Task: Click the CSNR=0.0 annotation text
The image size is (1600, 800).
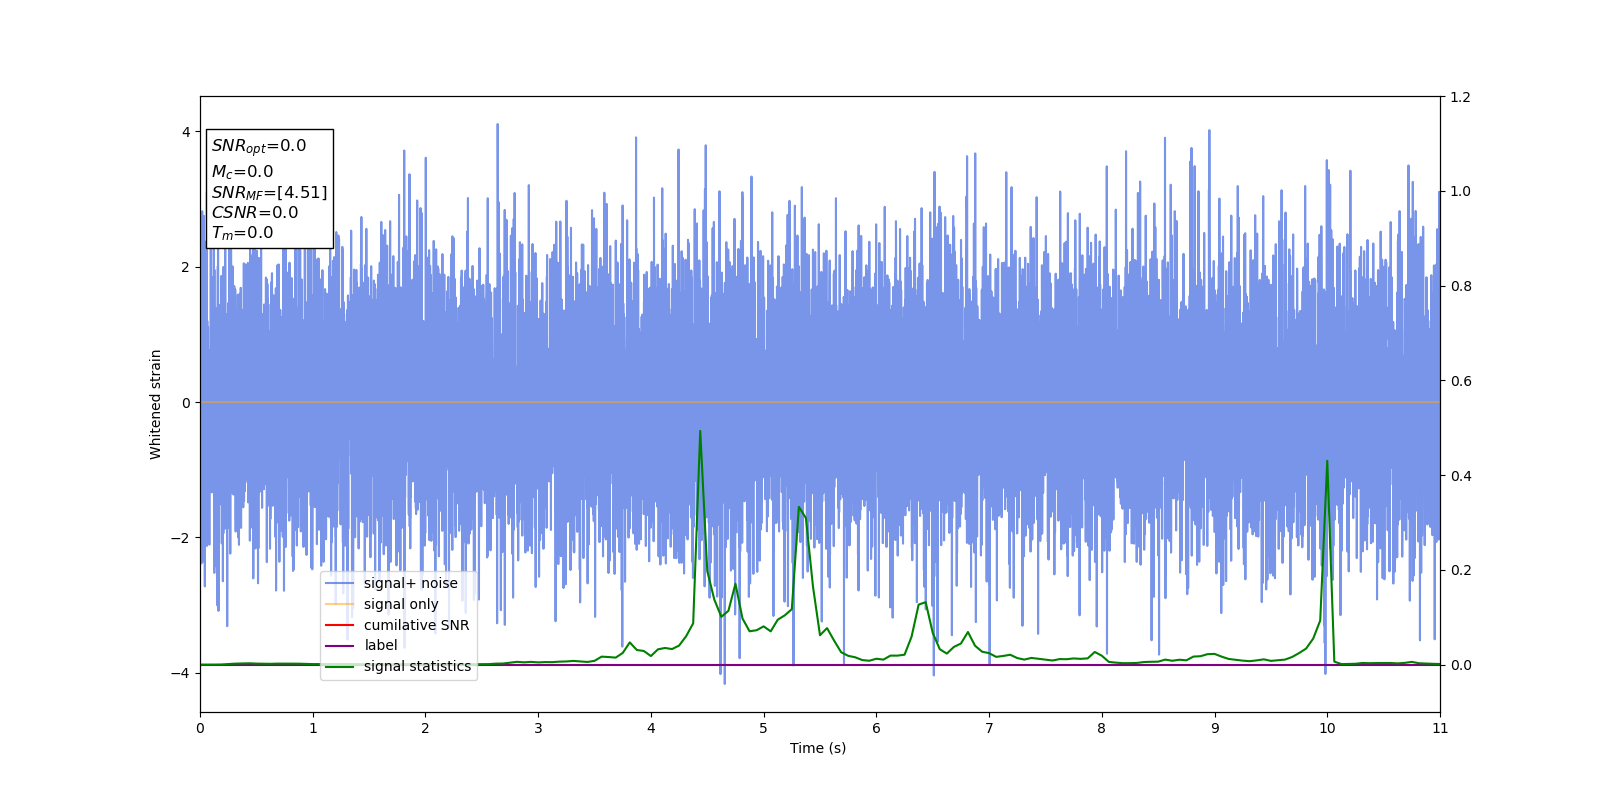Action: pos(255,212)
